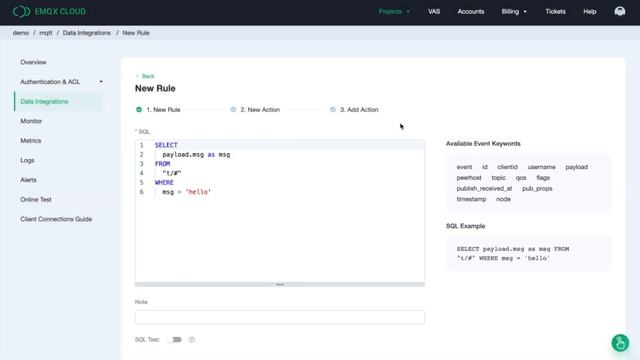This screenshot has width=640, height=360.
Task: Open Help in top navigation
Action: click(x=589, y=11)
